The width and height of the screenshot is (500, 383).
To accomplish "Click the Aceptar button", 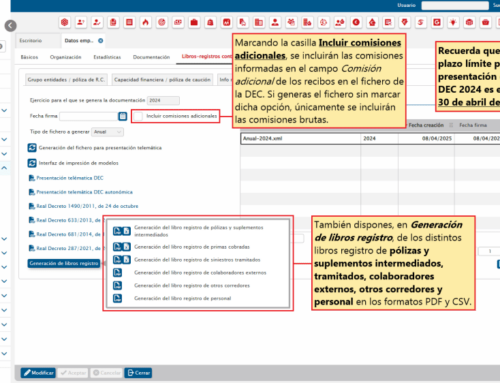I will pos(73,373).
